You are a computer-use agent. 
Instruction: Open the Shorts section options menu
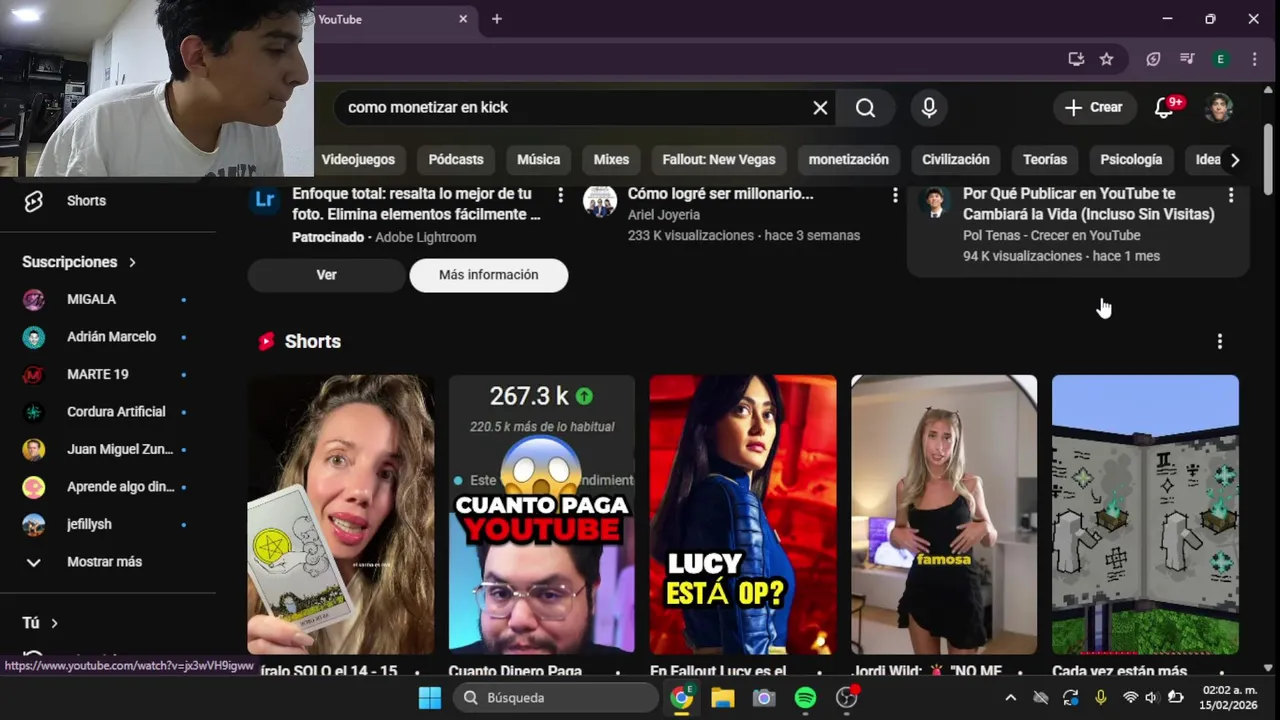tap(1219, 342)
